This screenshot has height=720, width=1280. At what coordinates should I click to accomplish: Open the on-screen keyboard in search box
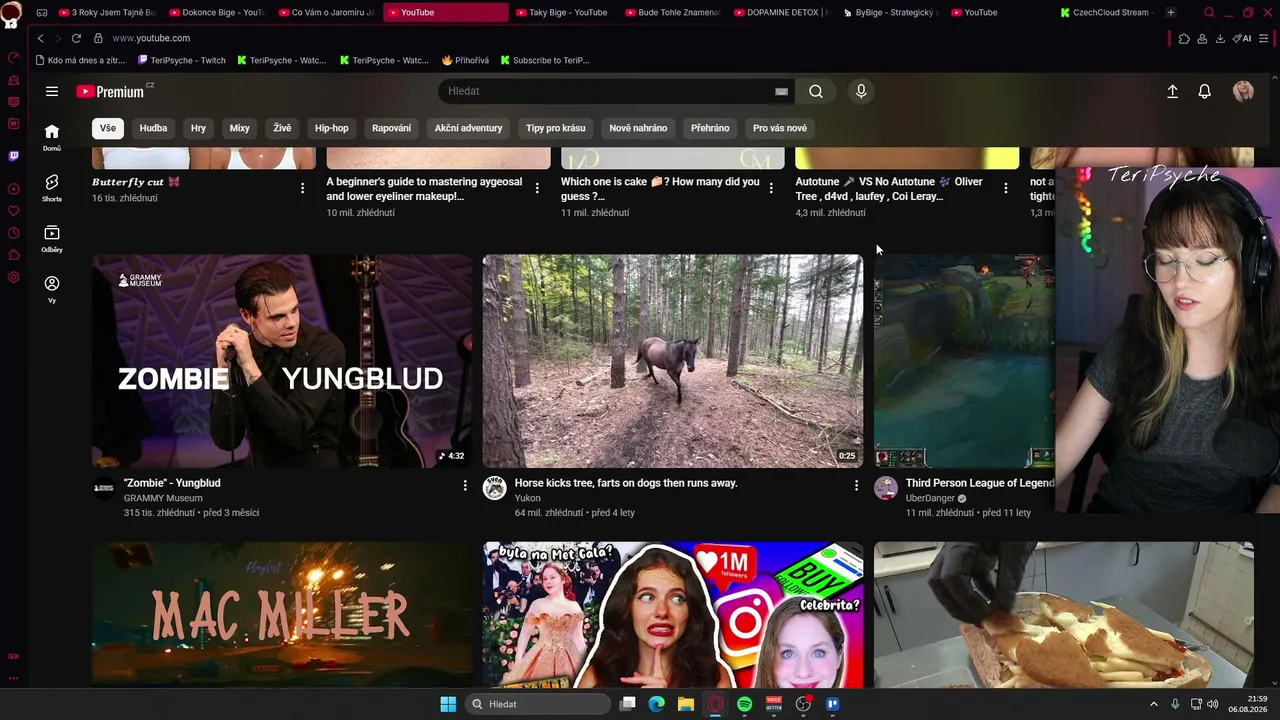point(781,91)
